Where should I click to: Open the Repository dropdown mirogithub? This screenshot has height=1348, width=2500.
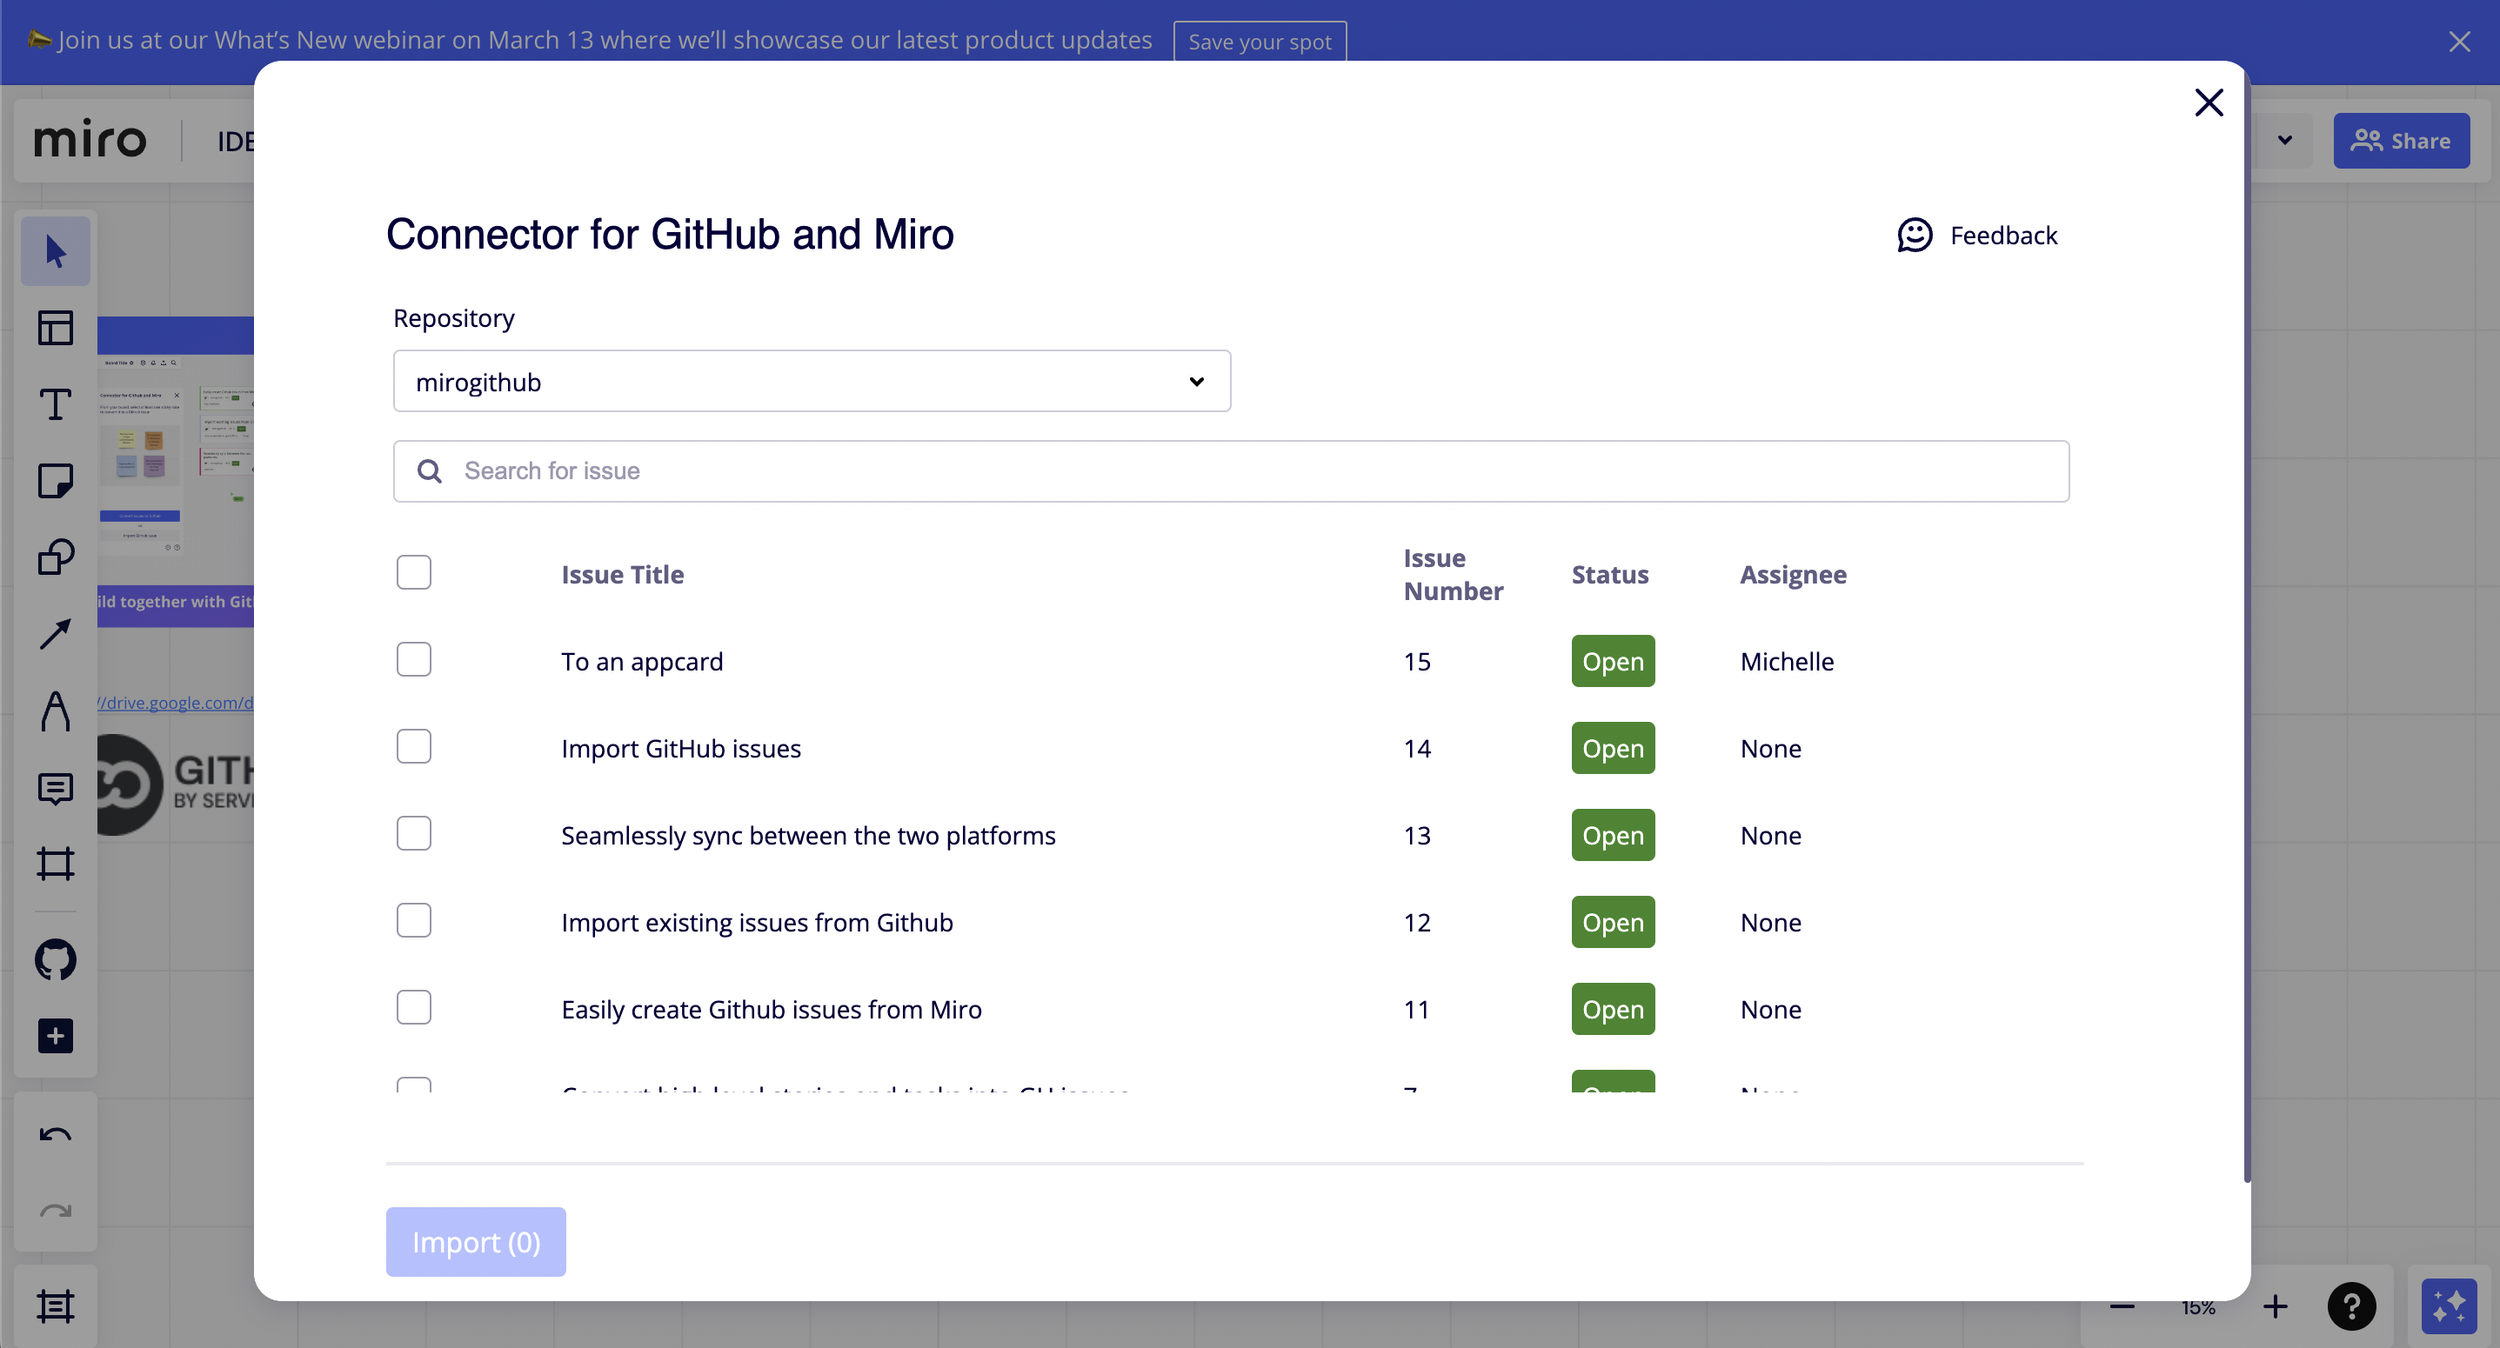point(812,381)
